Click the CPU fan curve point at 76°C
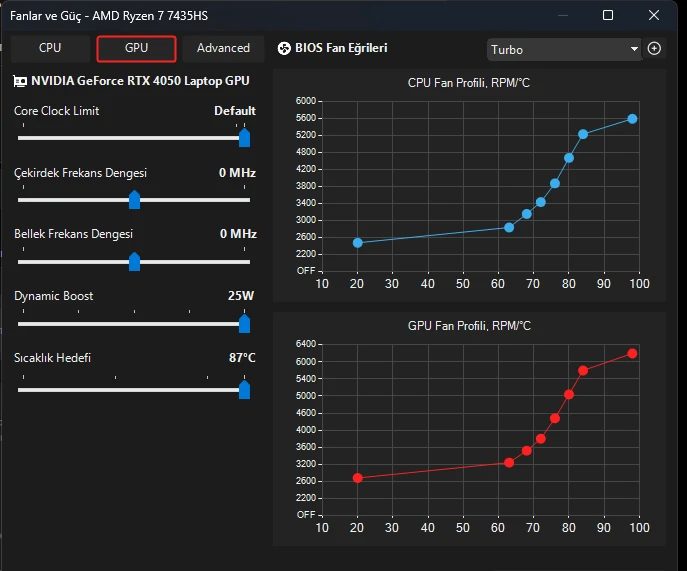The width and height of the screenshot is (687, 571). (x=555, y=184)
